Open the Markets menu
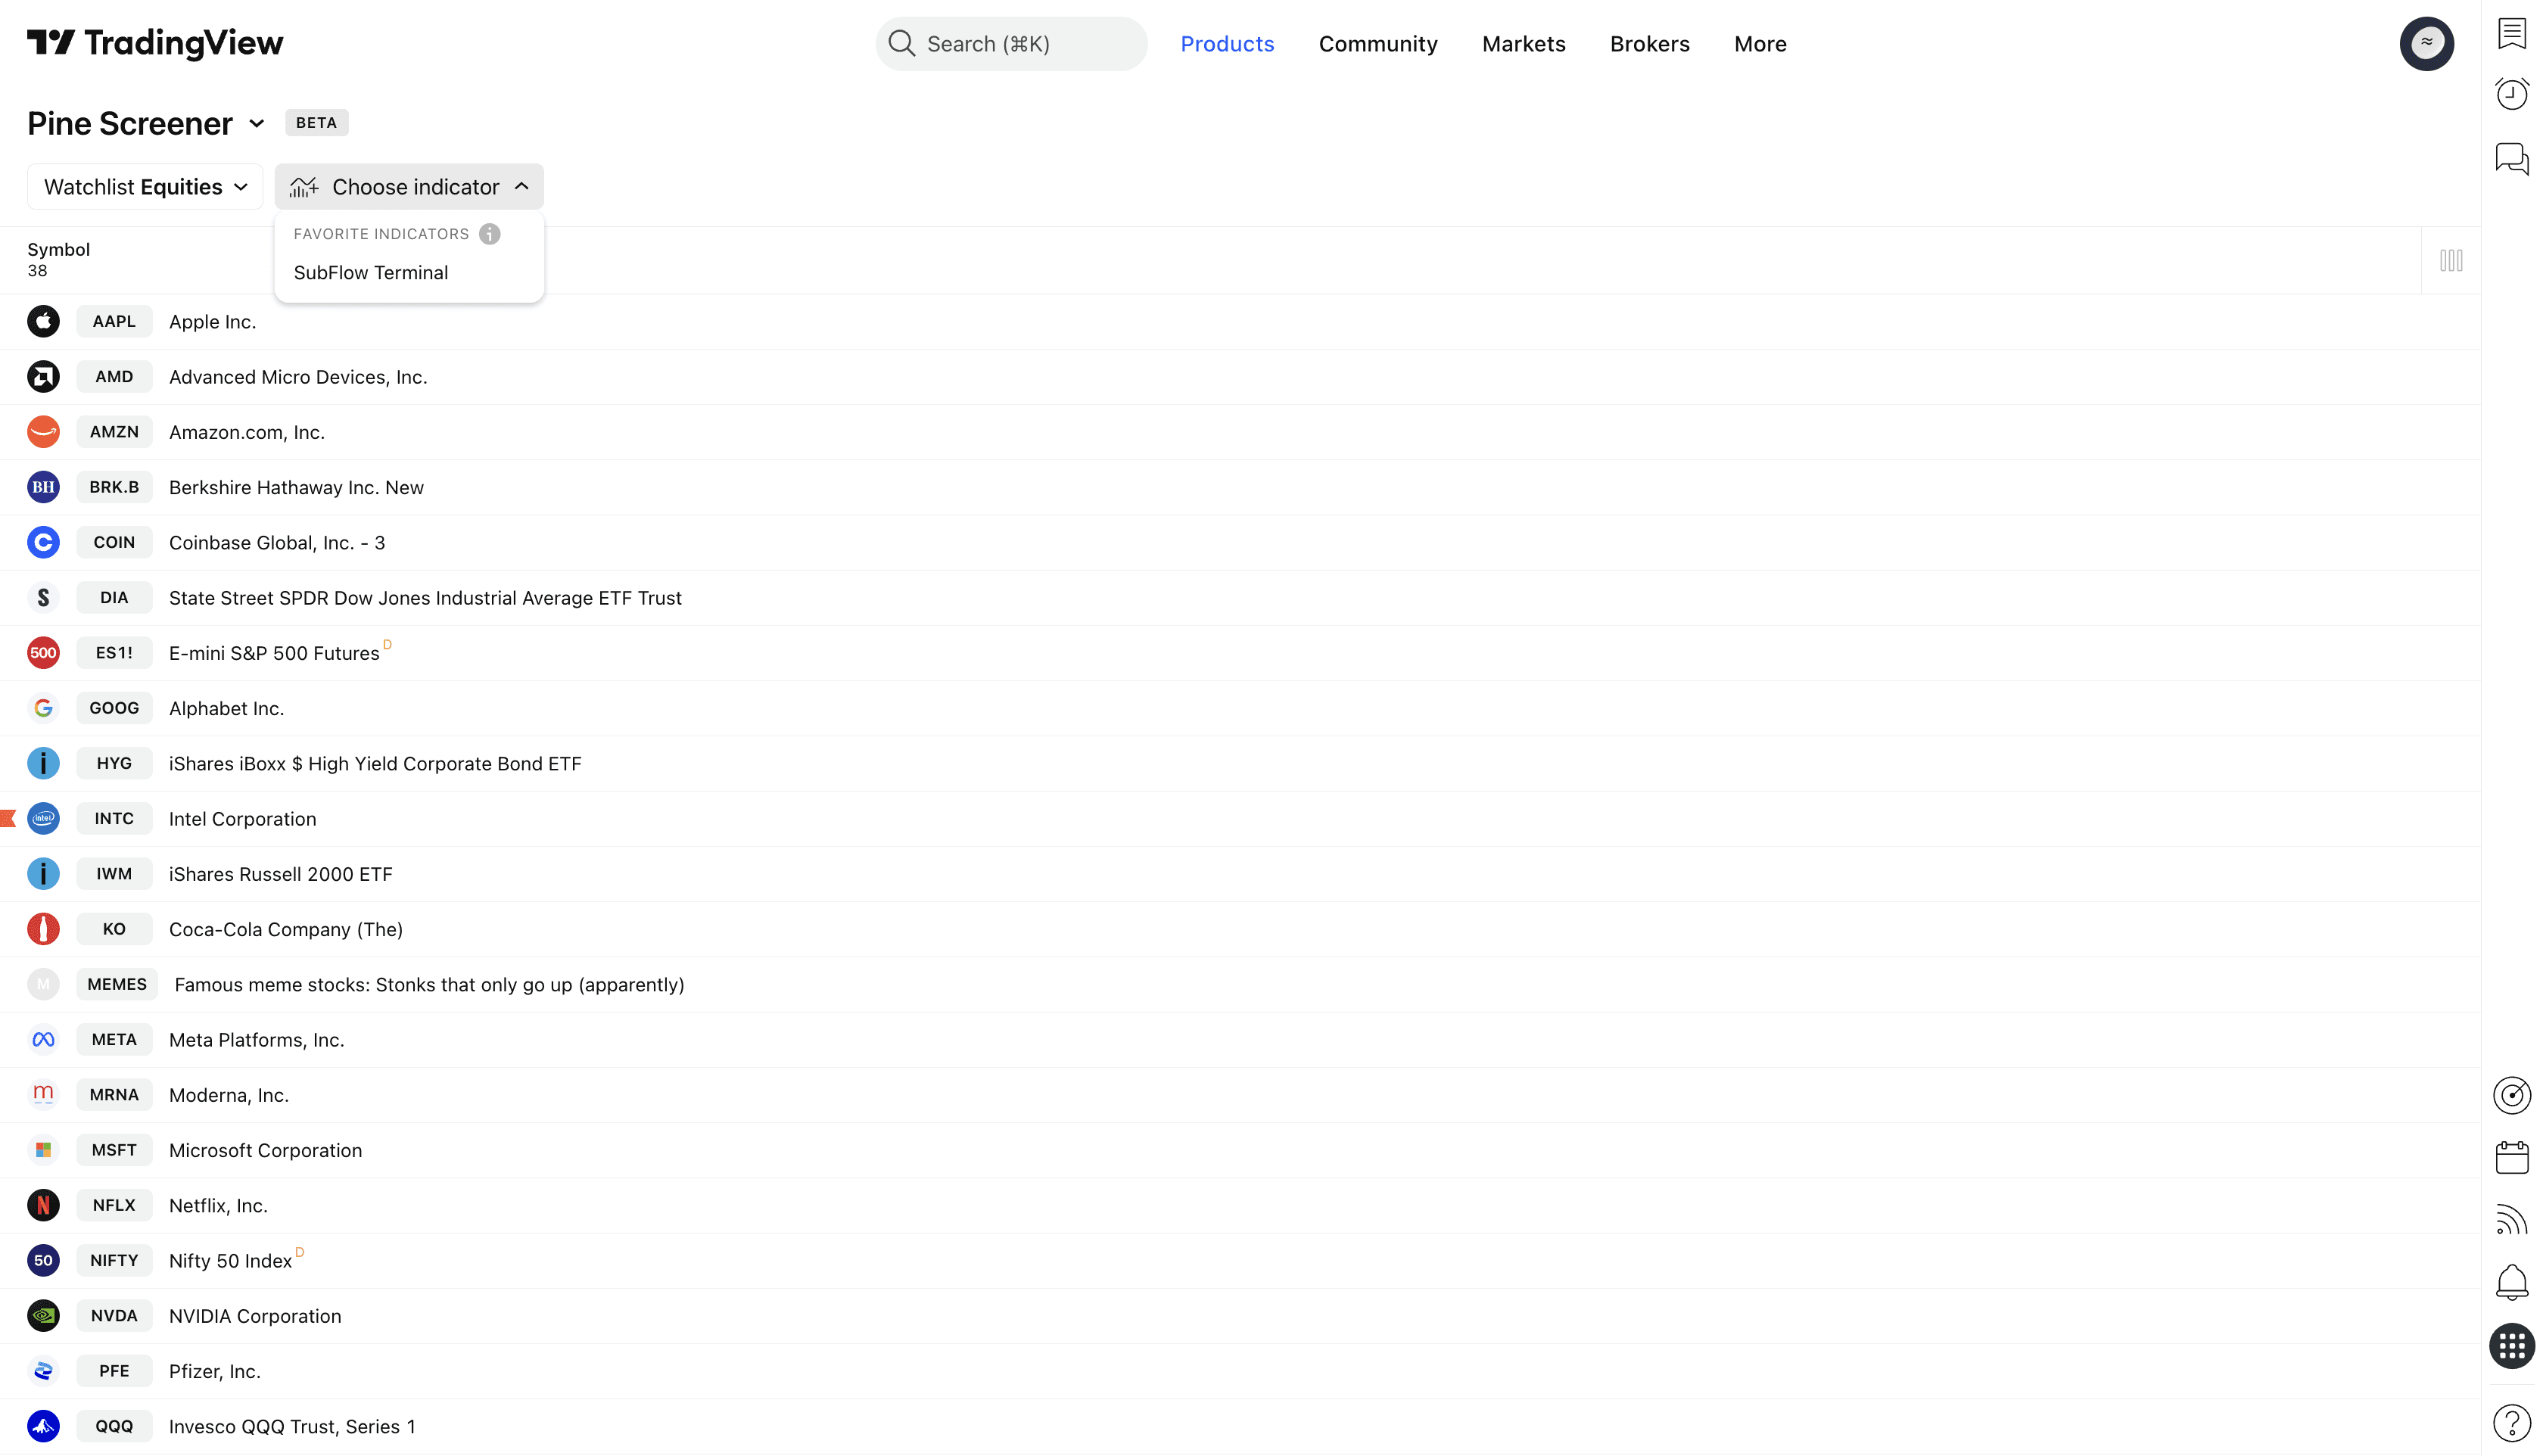Image resolution: width=2543 pixels, height=1456 pixels. [1523, 44]
